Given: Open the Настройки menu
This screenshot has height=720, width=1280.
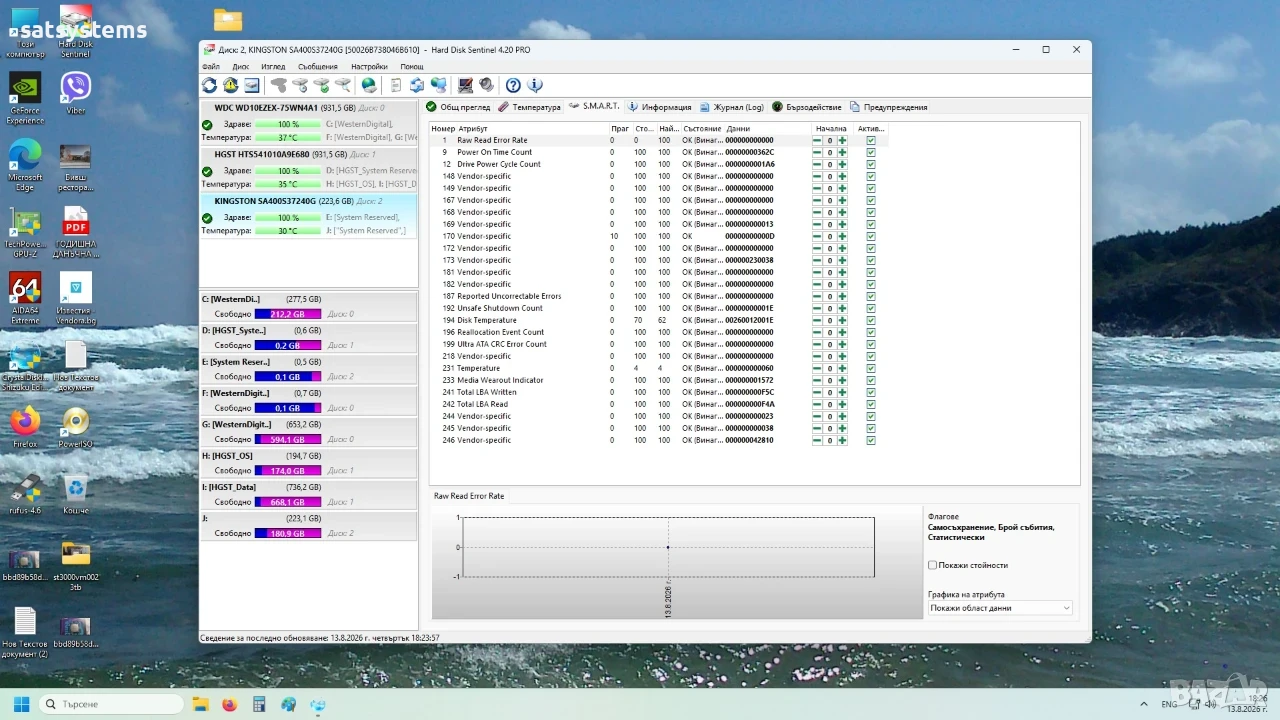Looking at the screenshot, I should click(369, 67).
